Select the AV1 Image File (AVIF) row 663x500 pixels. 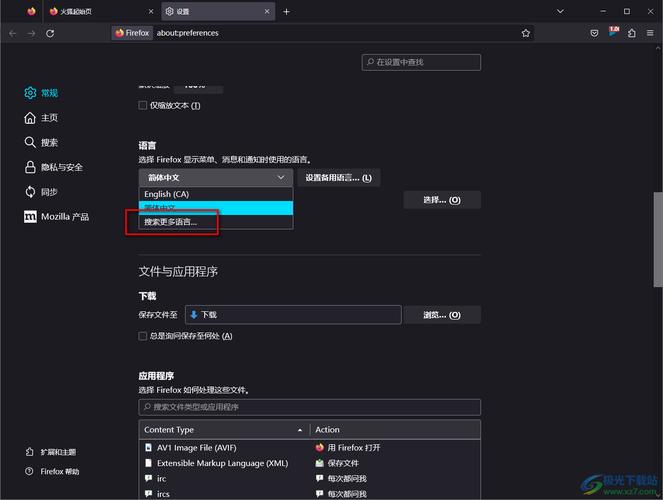(x=310, y=448)
